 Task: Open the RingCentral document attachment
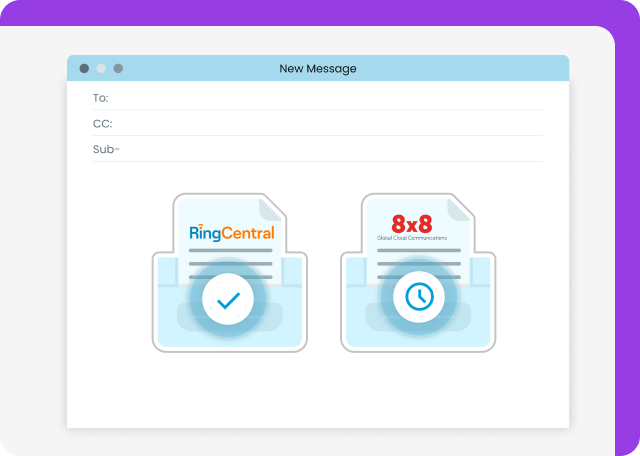tap(230, 272)
